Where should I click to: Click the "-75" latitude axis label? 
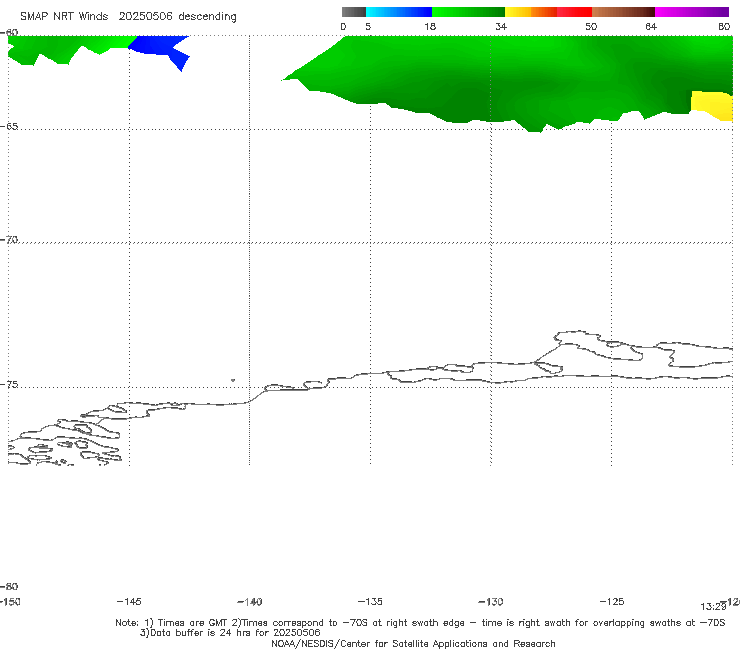(x=9, y=385)
